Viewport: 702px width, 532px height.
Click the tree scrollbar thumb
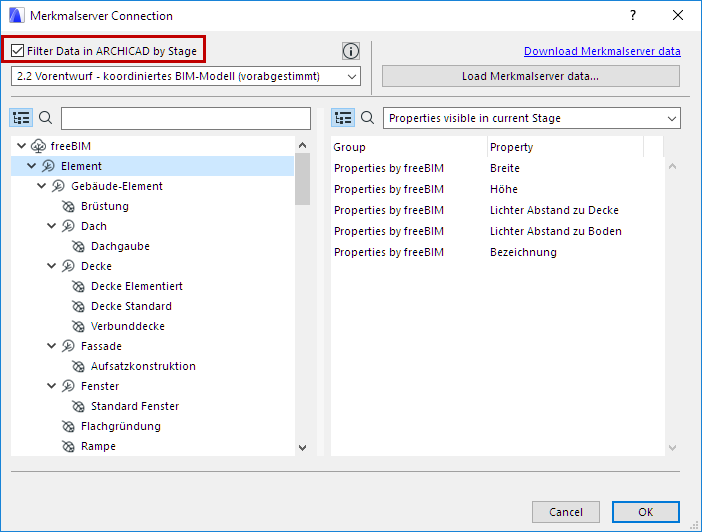303,179
